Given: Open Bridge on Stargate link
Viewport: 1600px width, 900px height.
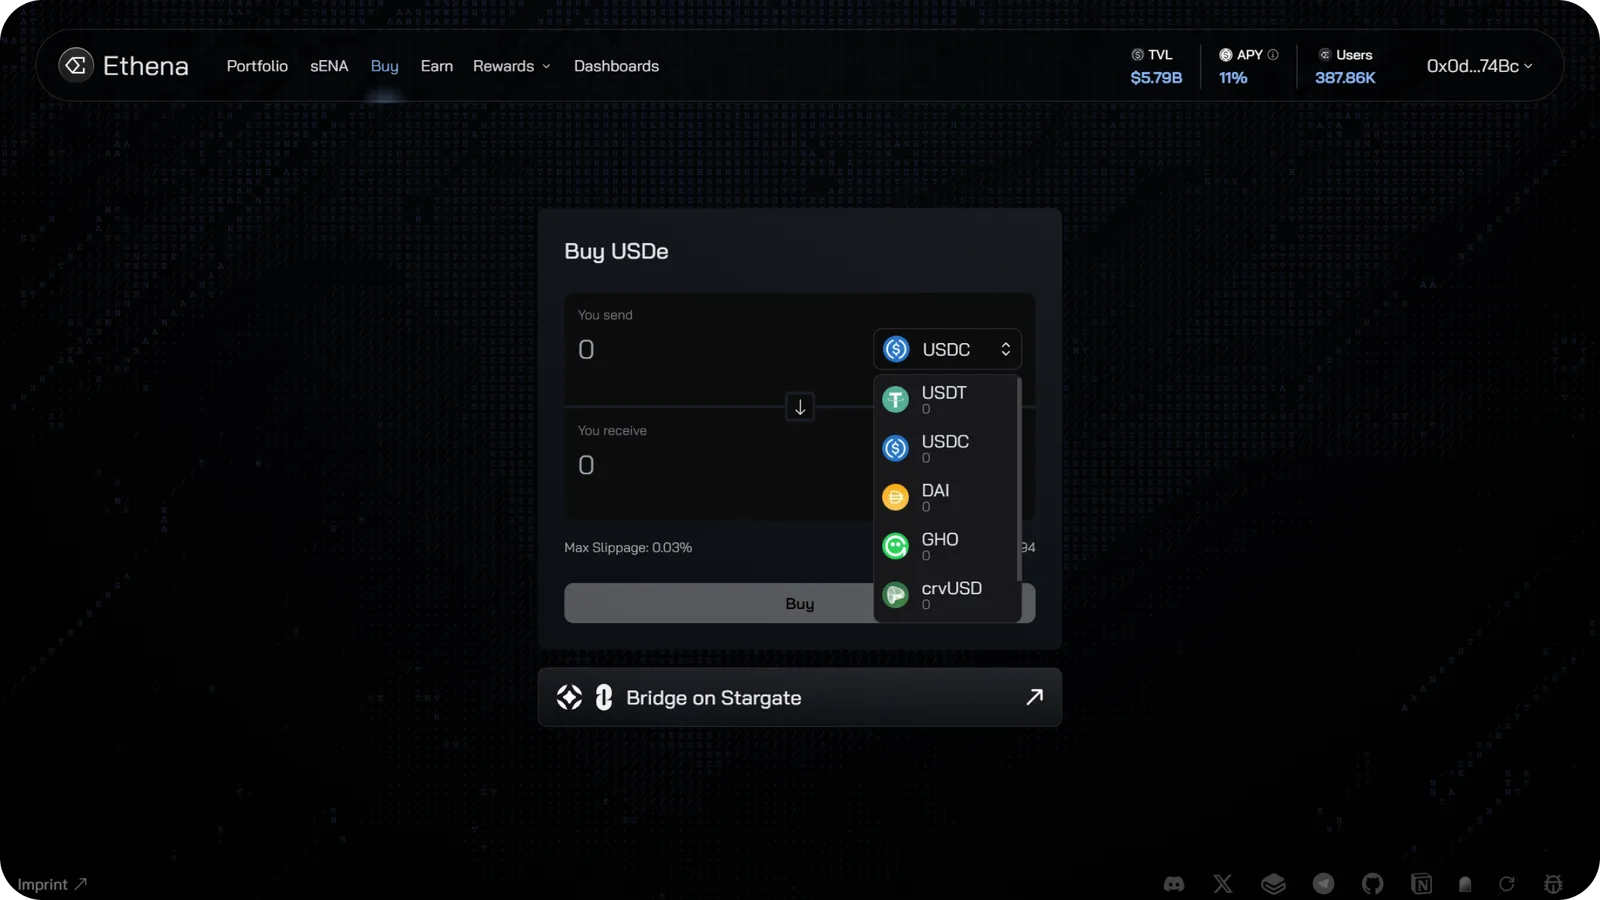Looking at the screenshot, I should [800, 697].
